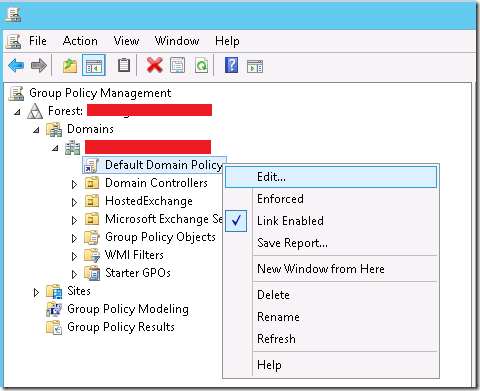This screenshot has width=480, height=391.
Task: Click the Starter GPOs folder icon
Action: (92, 273)
